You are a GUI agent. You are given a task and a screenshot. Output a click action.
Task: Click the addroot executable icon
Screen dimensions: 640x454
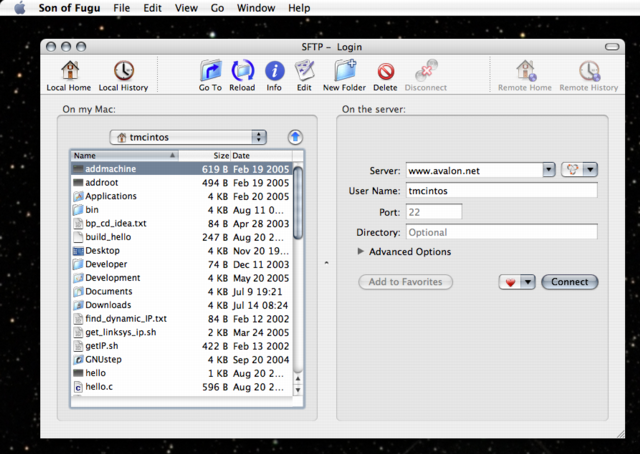(78, 182)
